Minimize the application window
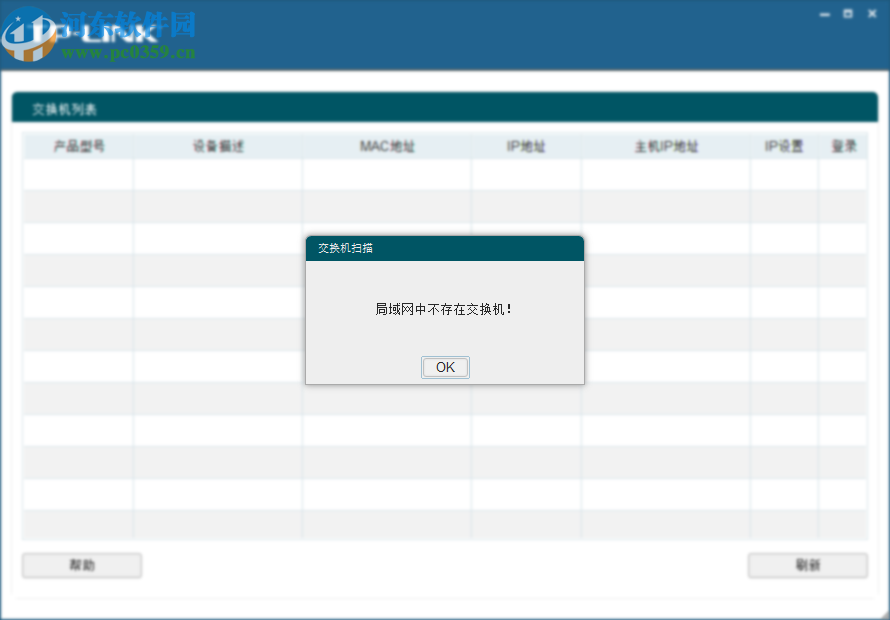Image resolution: width=890 pixels, height=620 pixels. pos(825,14)
